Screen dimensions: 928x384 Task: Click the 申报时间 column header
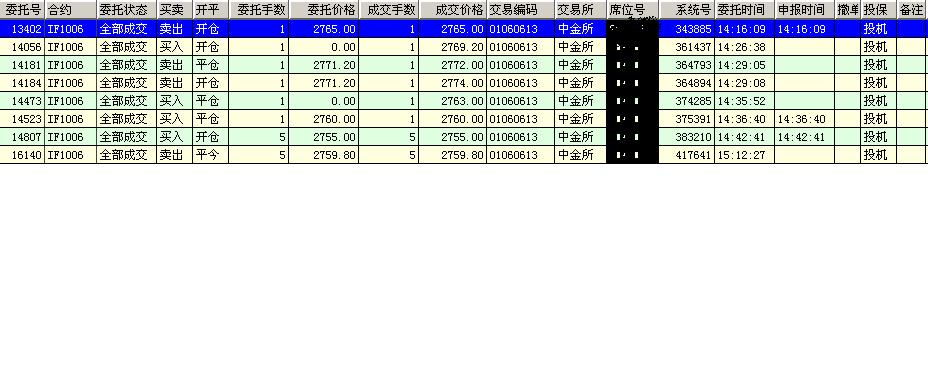804,10
